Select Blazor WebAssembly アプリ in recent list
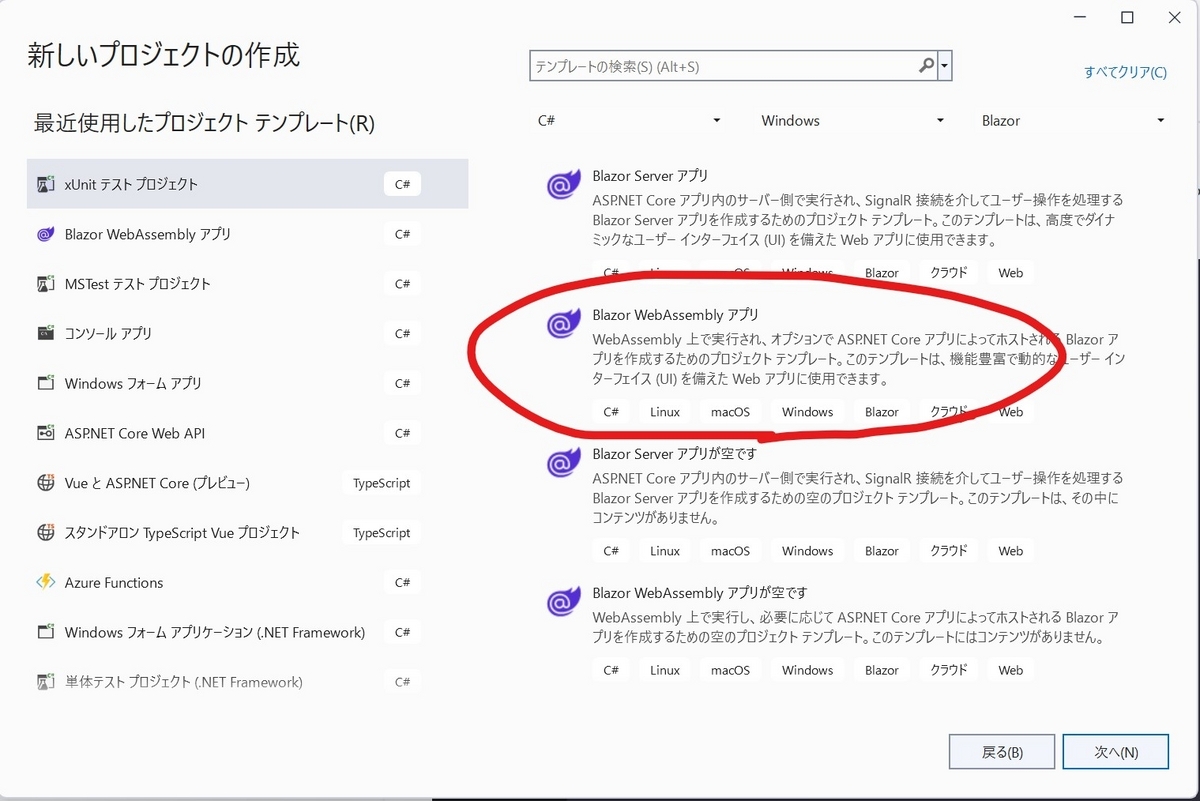Viewport: 1200px width, 801px height. 247,234
